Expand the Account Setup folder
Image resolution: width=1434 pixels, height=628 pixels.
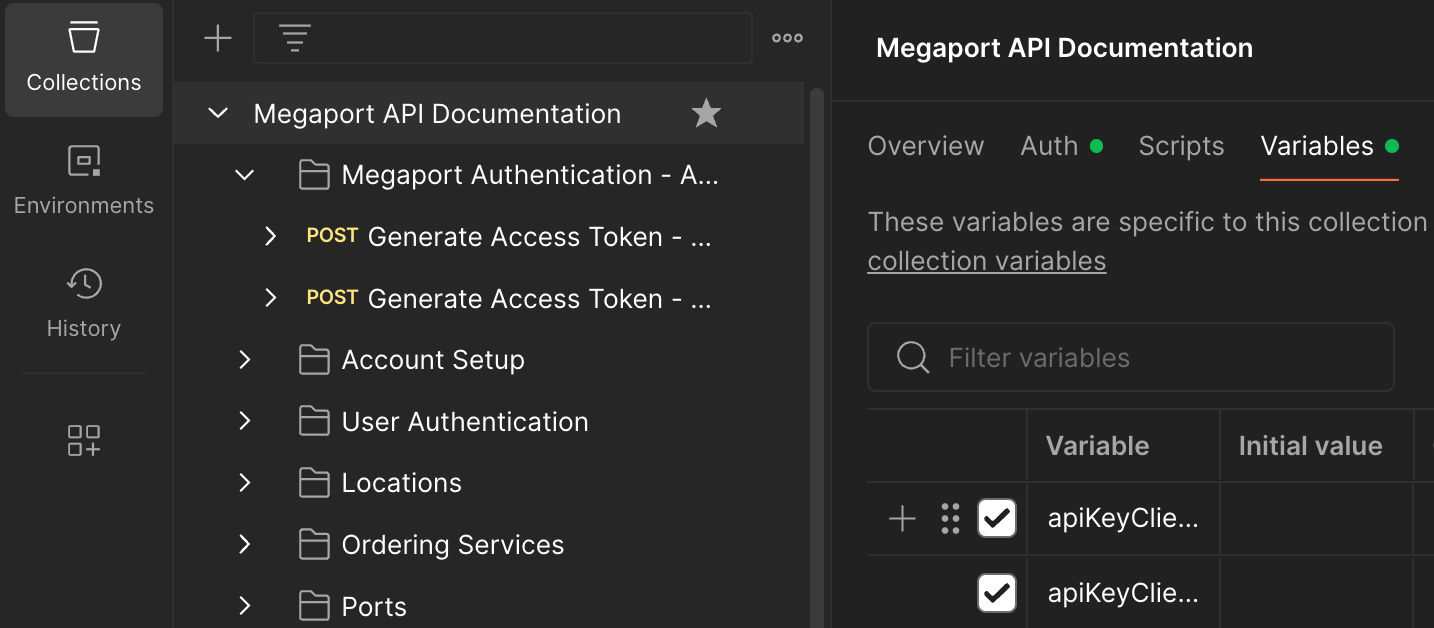[x=244, y=360]
